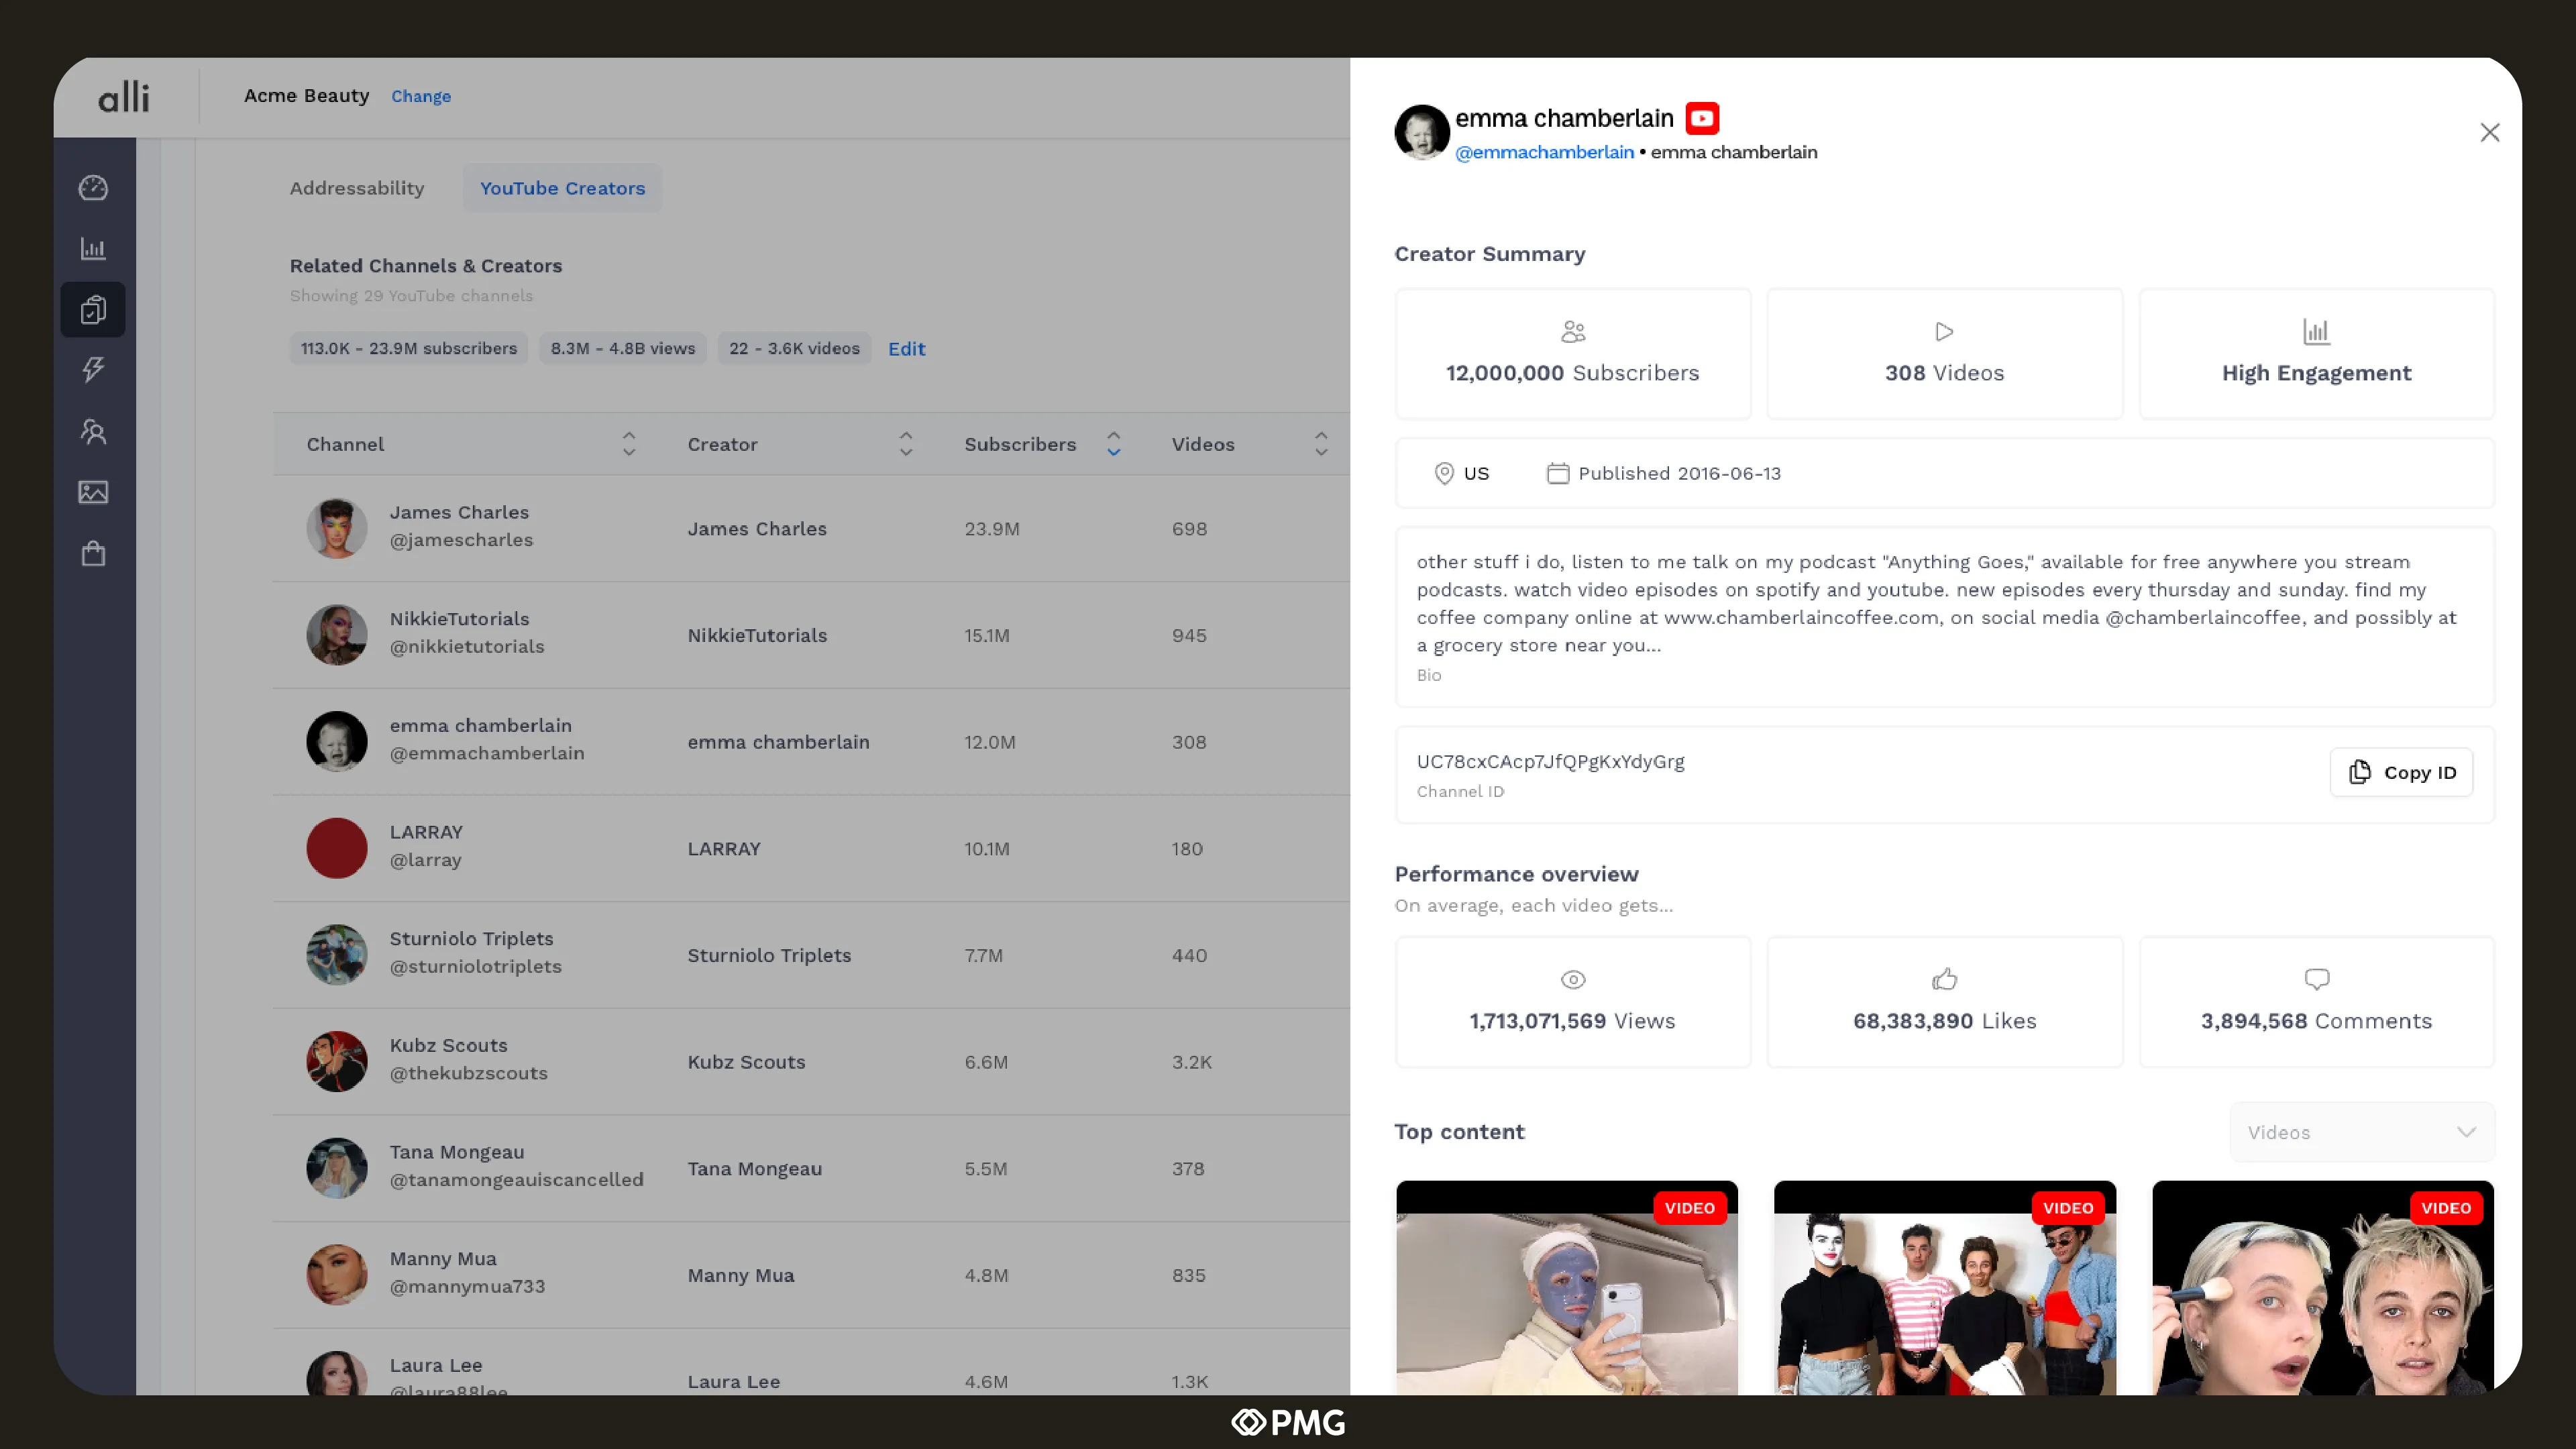Click the 8.3M - 4.8B views filter chip

coord(623,348)
